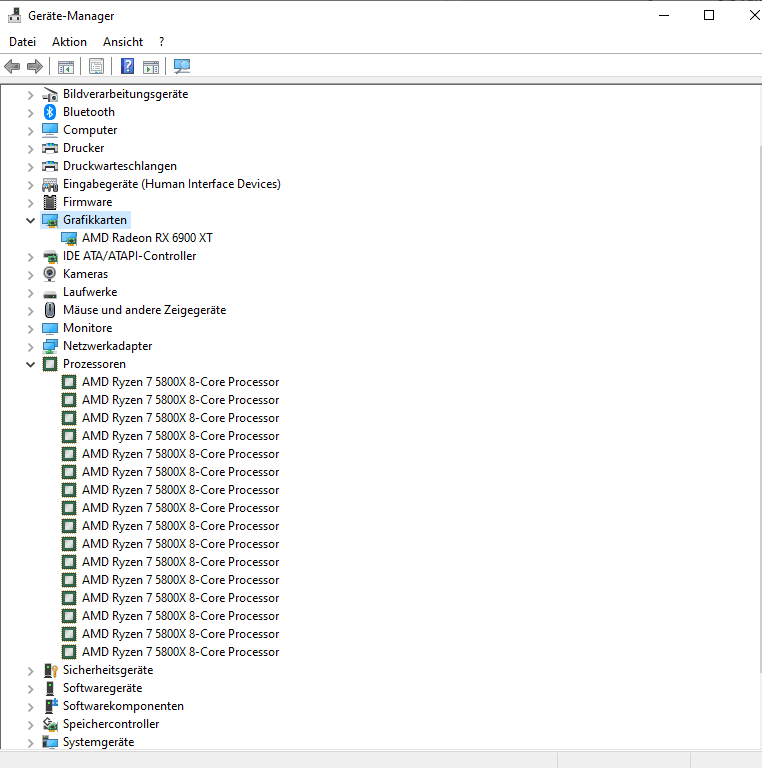Image resolution: width=762 pixels, height=768 pixels.
Task: Select the Speichercontroller label
Action: click(111, 724)
